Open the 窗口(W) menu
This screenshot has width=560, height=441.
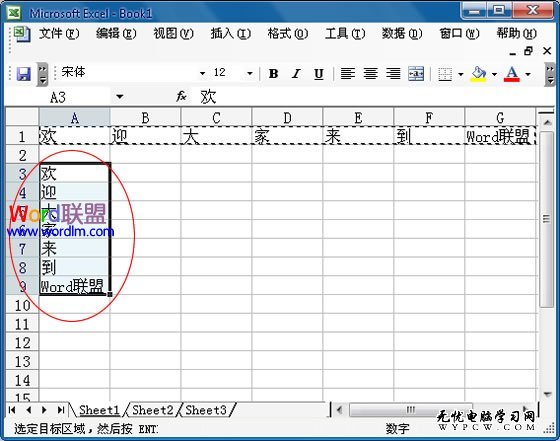pos(459,34)
